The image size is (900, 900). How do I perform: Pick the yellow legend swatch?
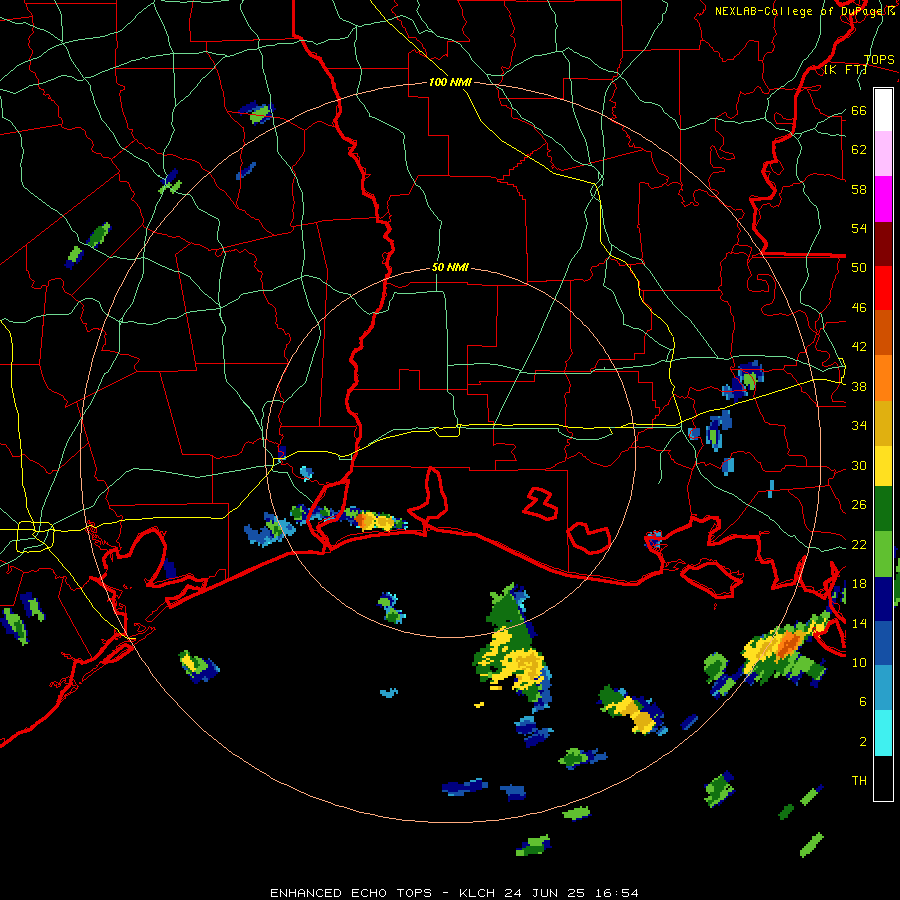tap(883, 466)
